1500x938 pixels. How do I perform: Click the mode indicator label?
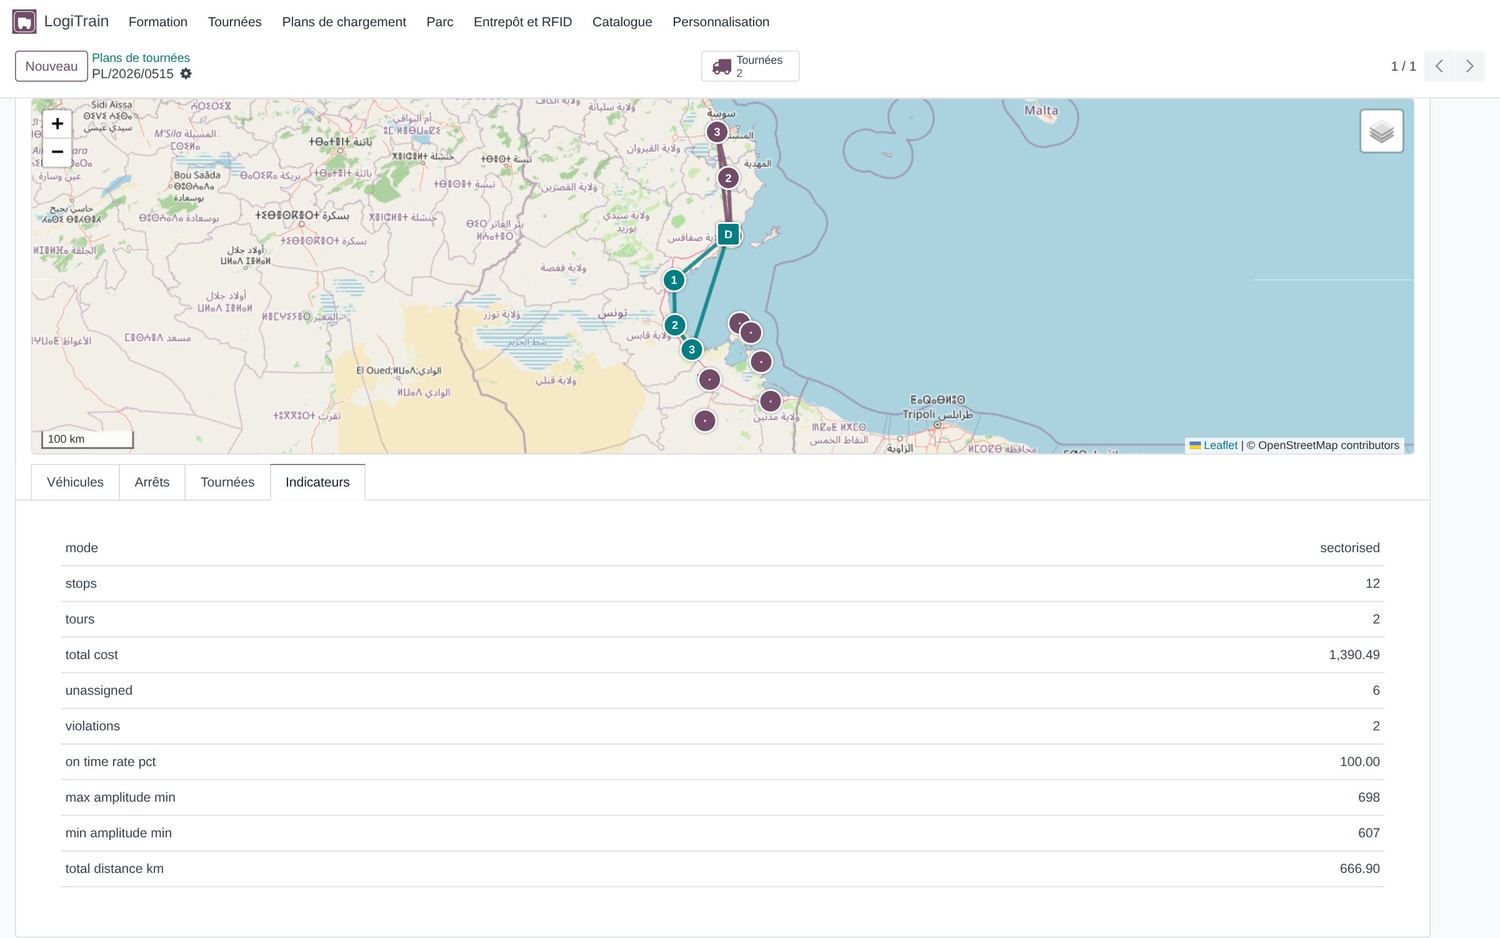(82, 548)
